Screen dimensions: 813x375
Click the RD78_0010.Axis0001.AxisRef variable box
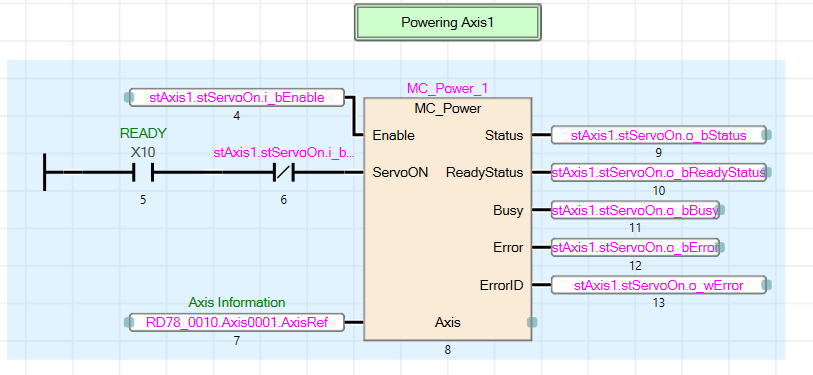point(236,322)
